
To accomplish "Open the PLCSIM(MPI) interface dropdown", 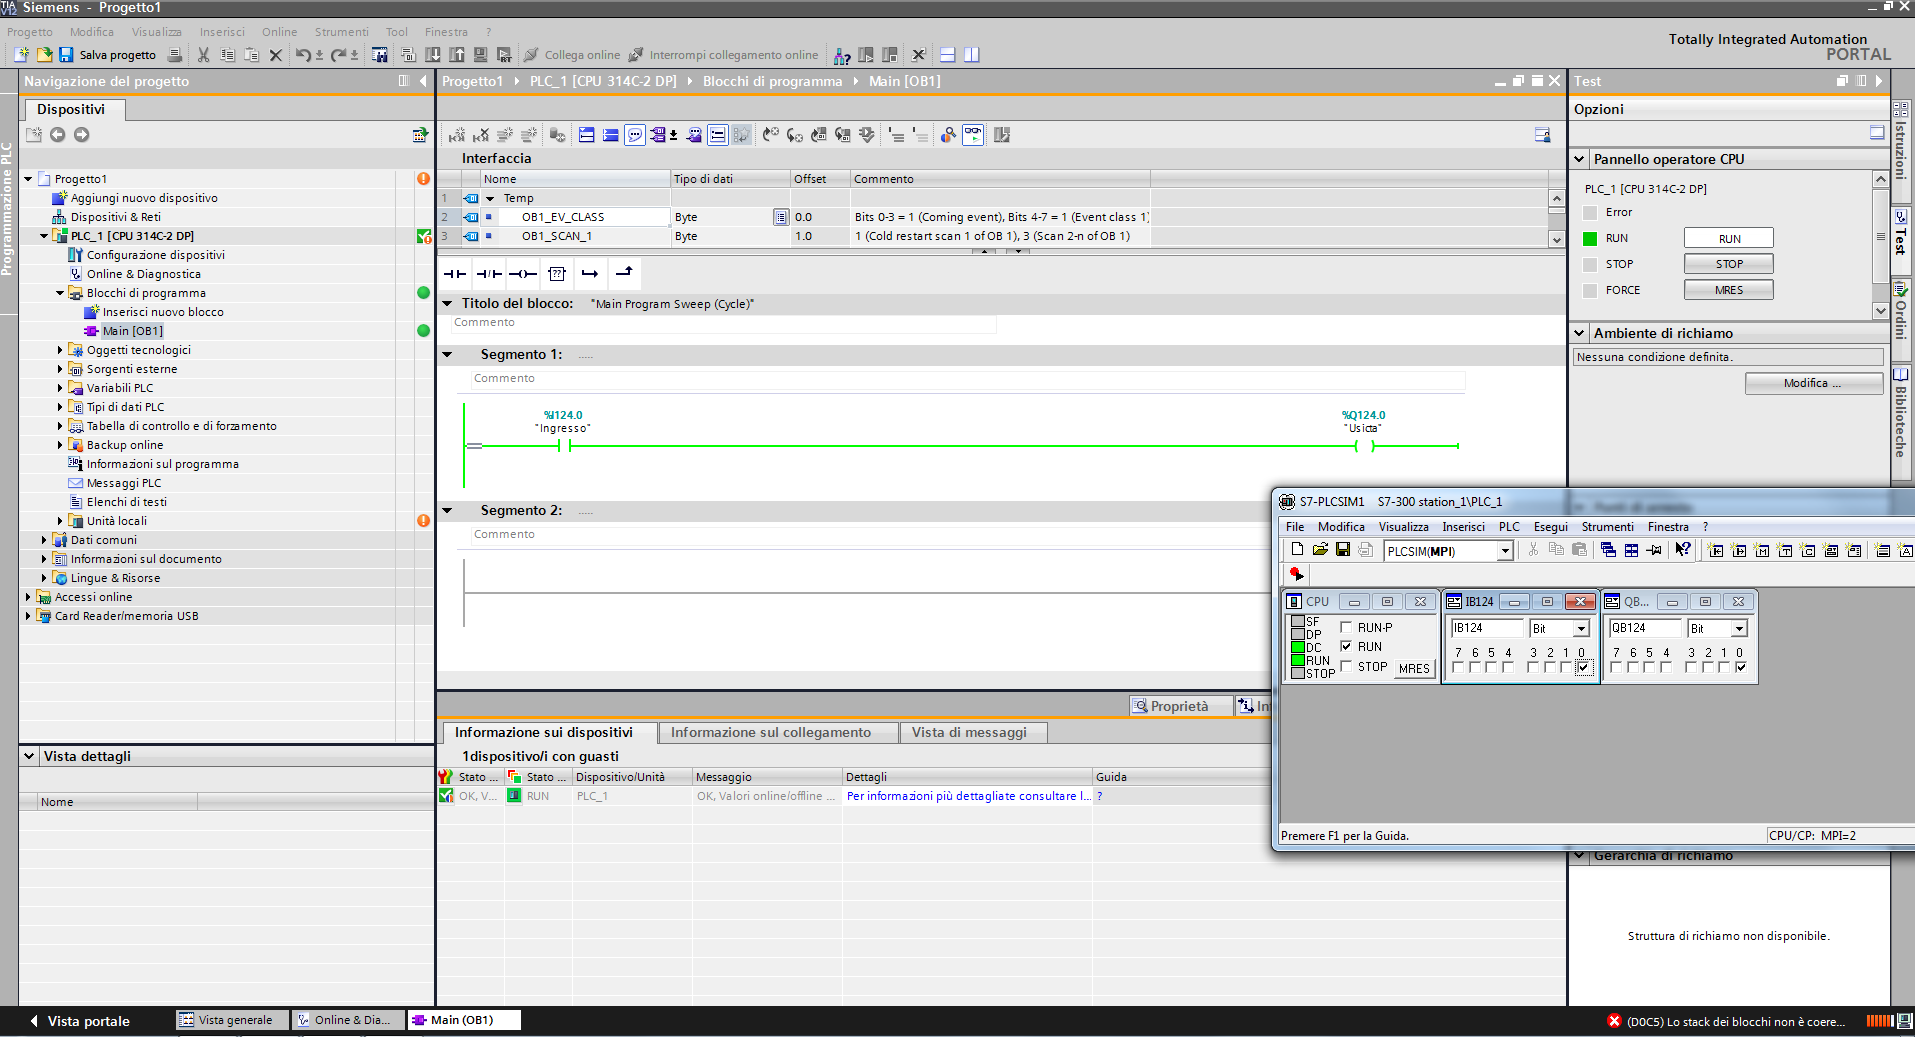I will pos(1504,551).
